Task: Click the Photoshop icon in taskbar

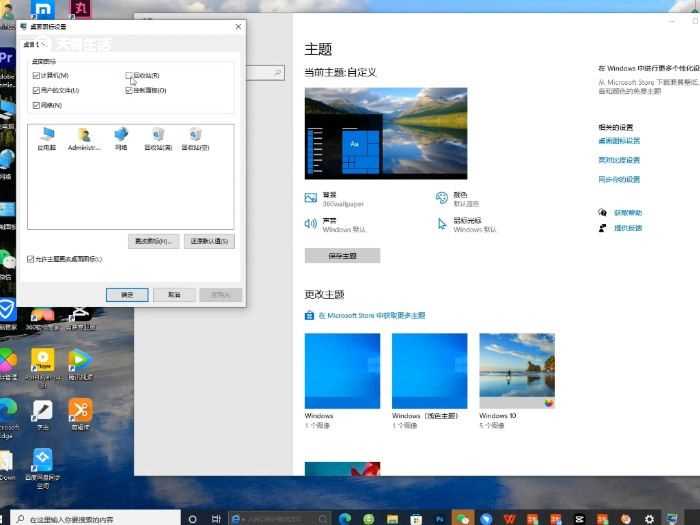Action: 439,518
